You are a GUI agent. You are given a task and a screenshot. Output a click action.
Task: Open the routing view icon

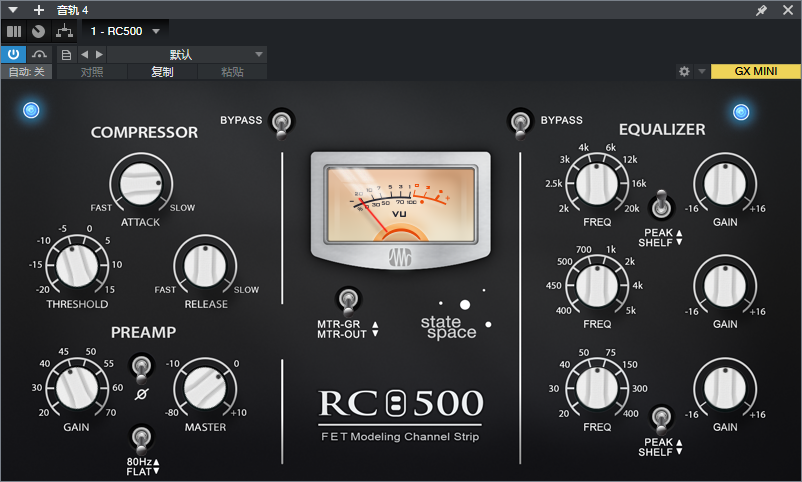coord(64,32)
